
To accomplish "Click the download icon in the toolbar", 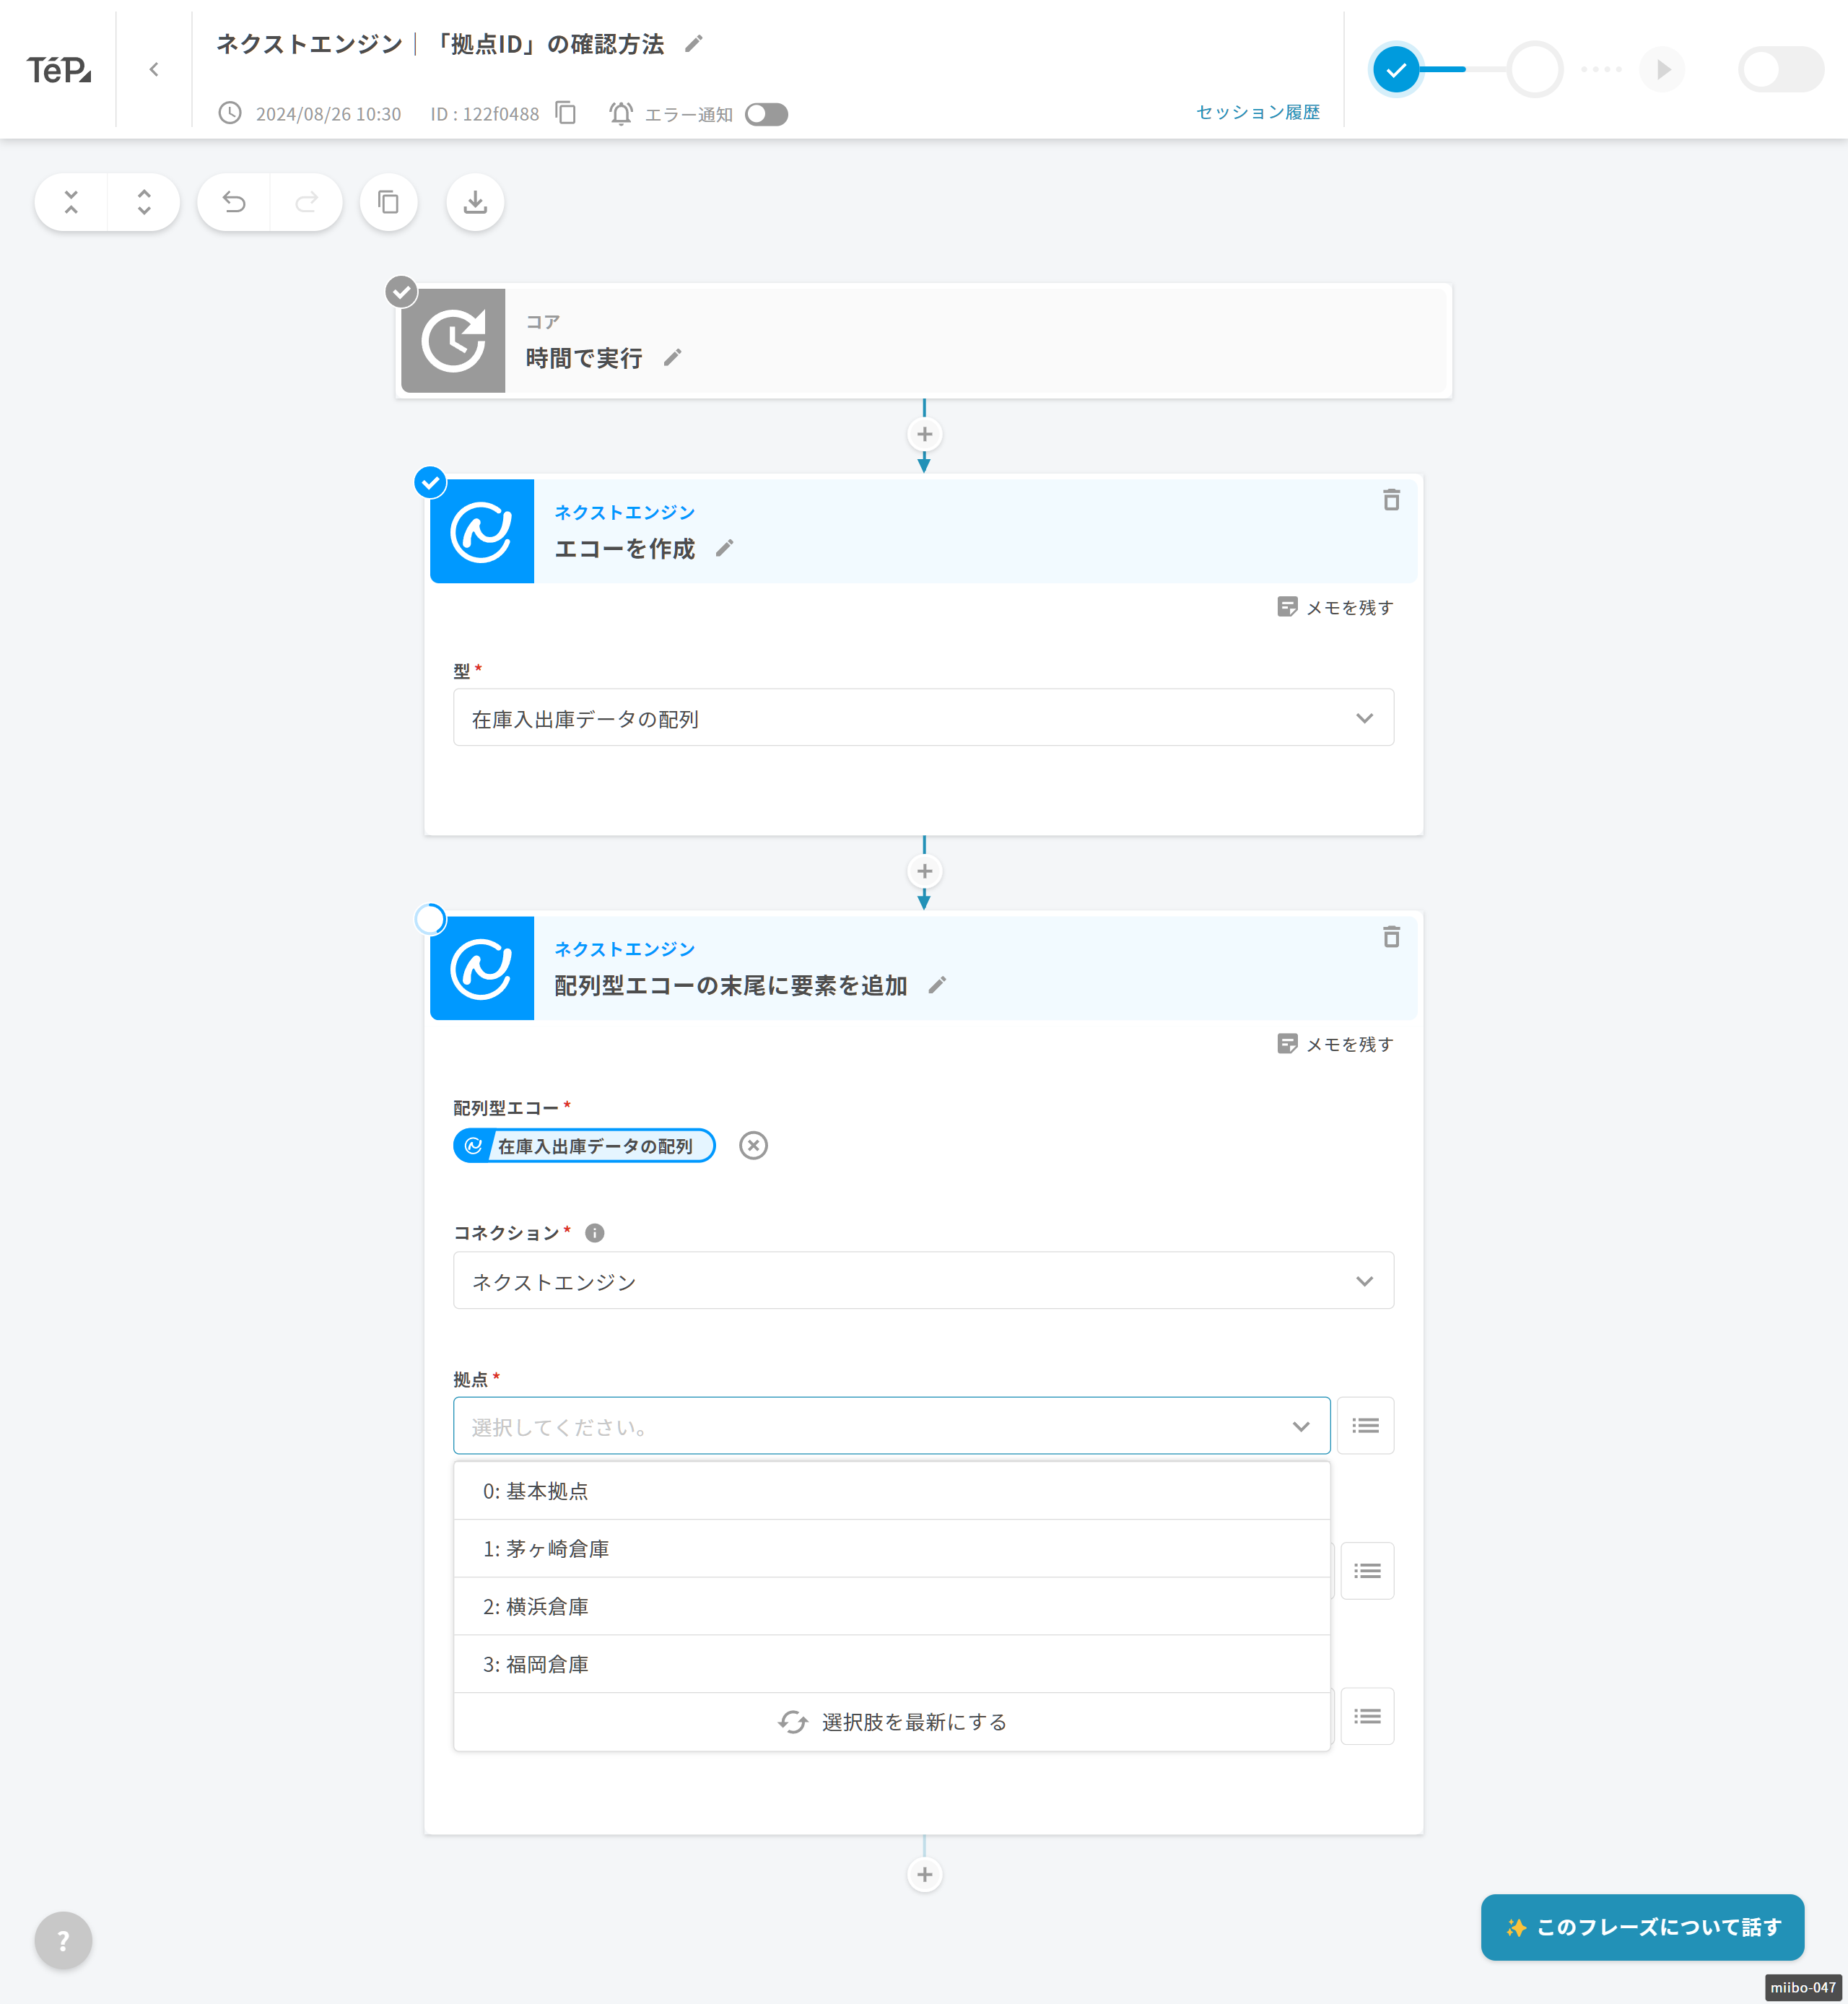I will (475, 202).
